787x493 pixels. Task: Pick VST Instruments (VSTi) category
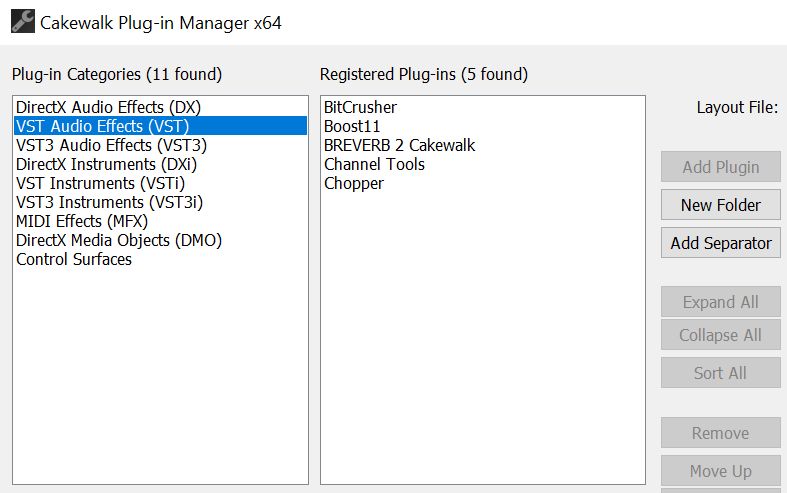click(x=100, y=183)
